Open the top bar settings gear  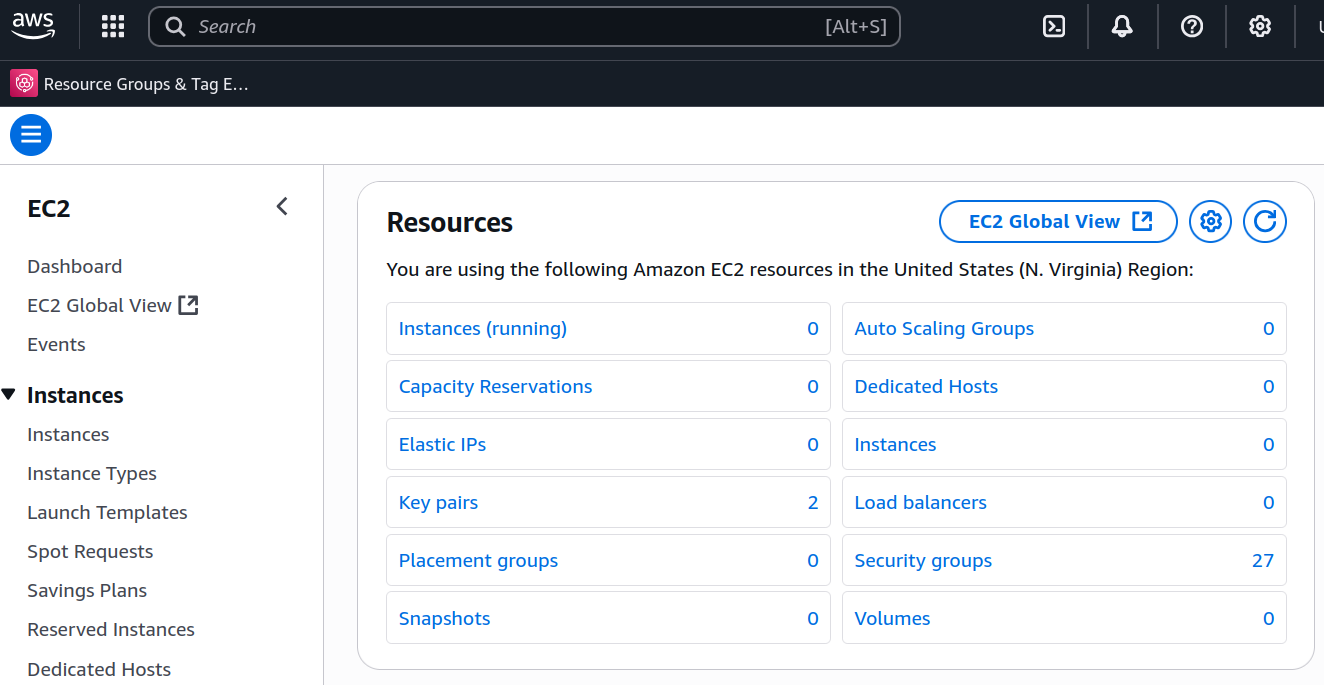pos(1260,27)
